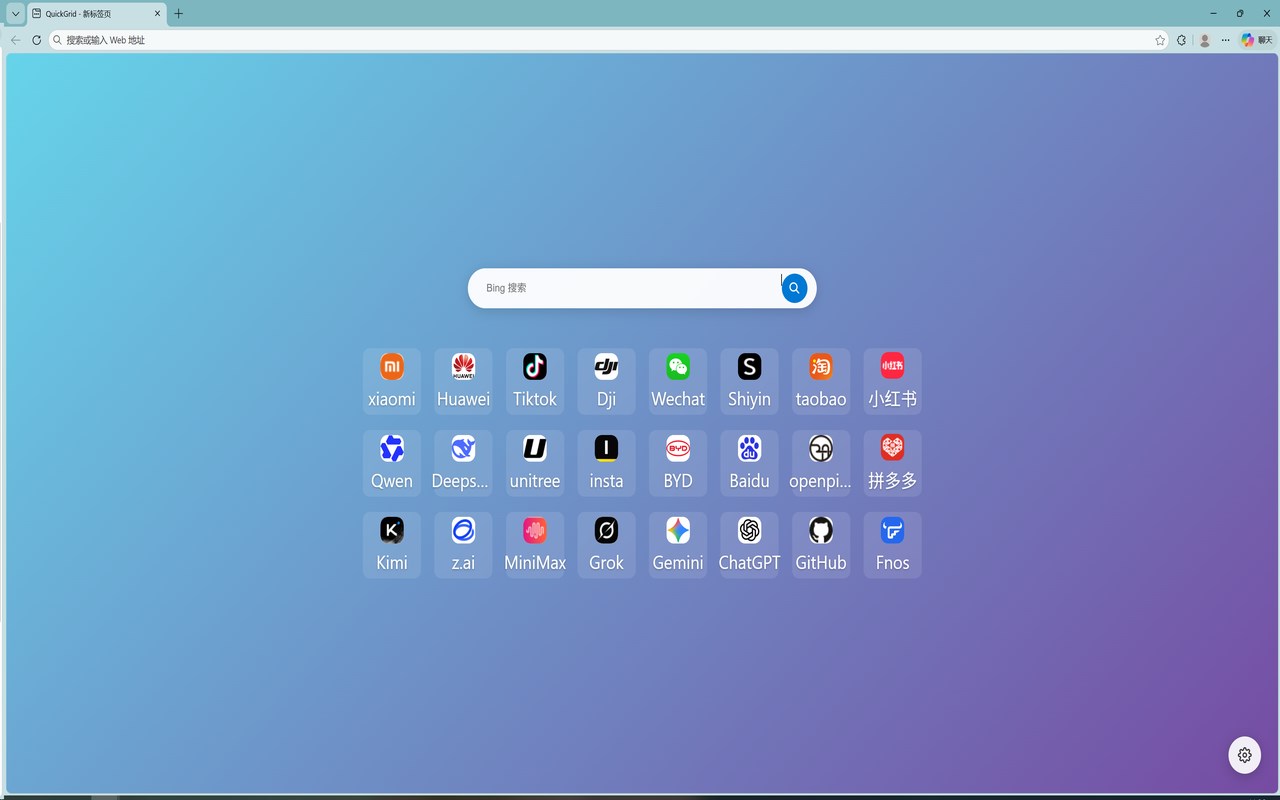Open the Gemini shortcut
Viewport: 1280px width, 800px height.
(x=677, y=544)
